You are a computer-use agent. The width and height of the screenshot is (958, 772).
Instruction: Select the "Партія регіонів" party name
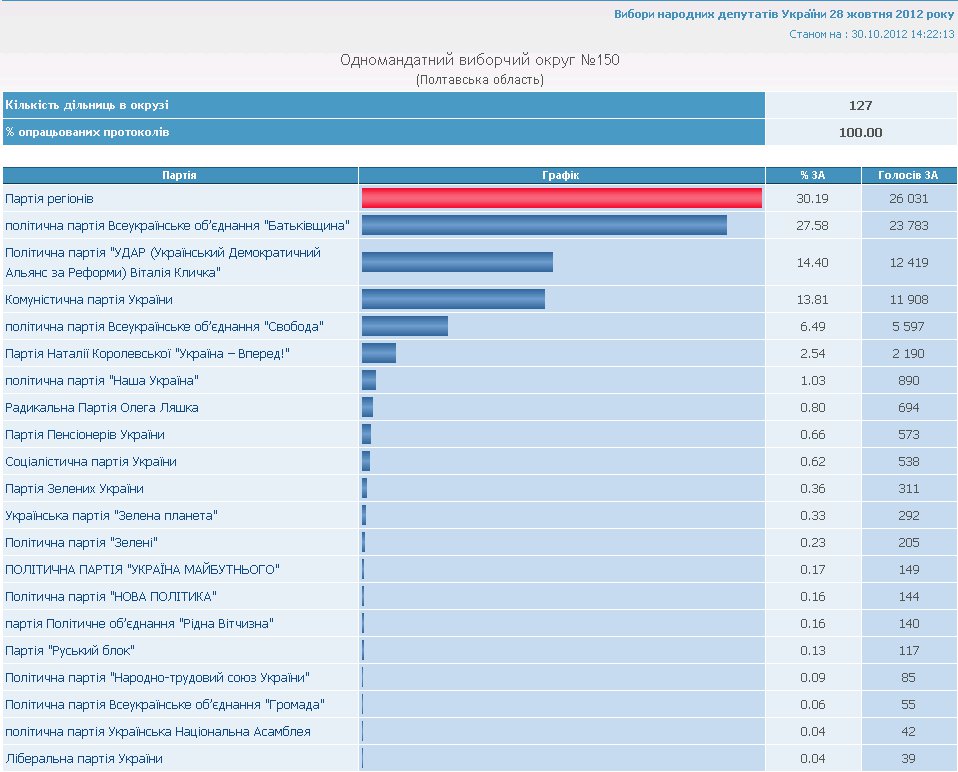coord(50,199)
